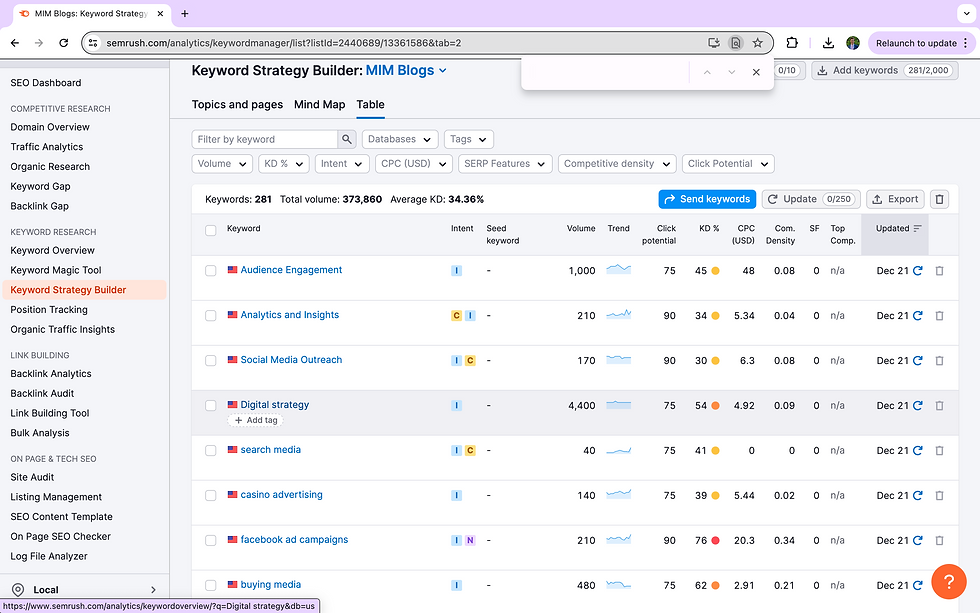Click the keyword filter search magnifier
This screenshot has height=613, width=980.
[347, 139]
